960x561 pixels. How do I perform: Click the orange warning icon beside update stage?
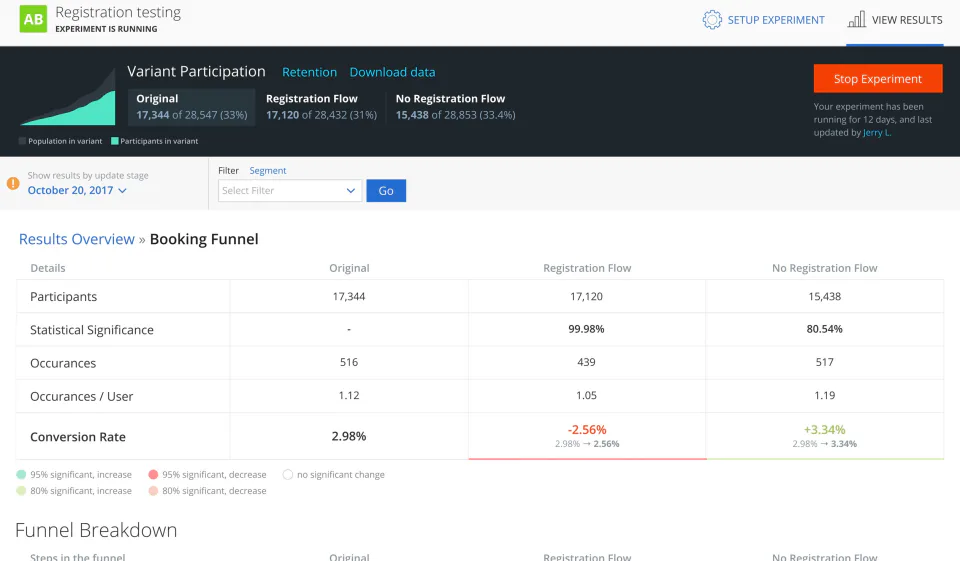[x=13, y=183]
